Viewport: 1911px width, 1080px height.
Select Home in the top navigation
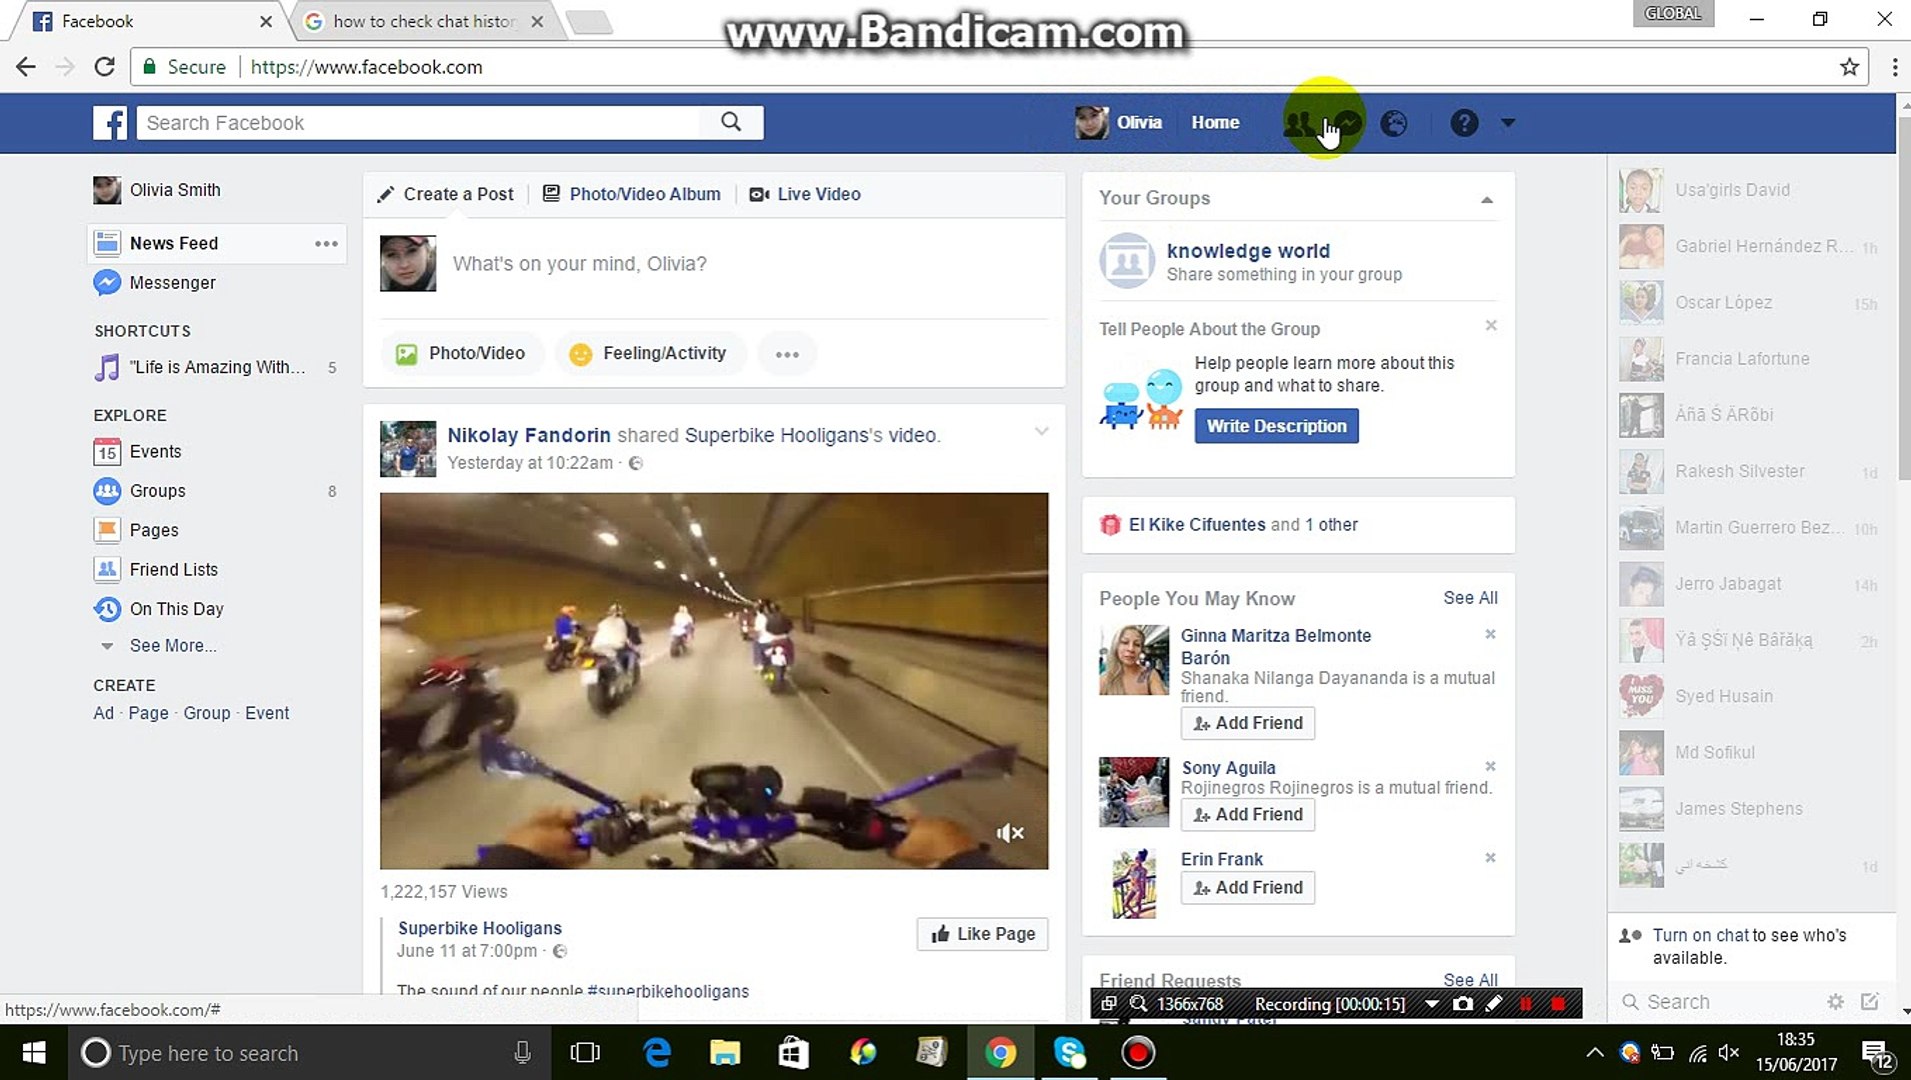coord(1214,122)
